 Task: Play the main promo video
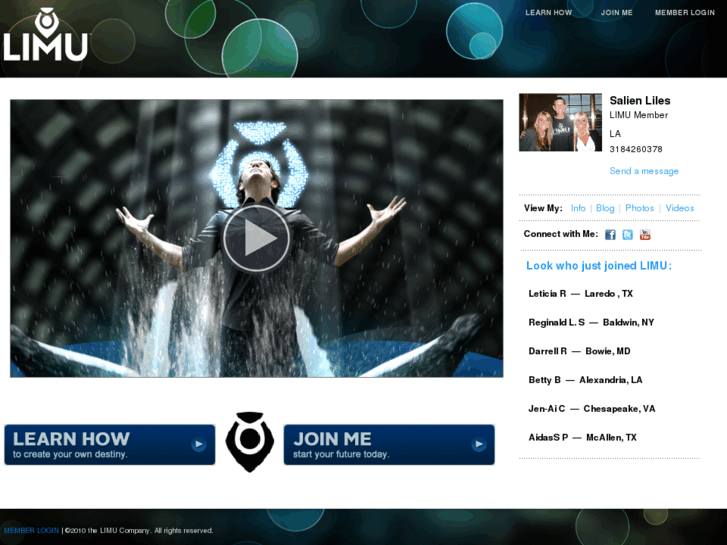tap(256, 238)
